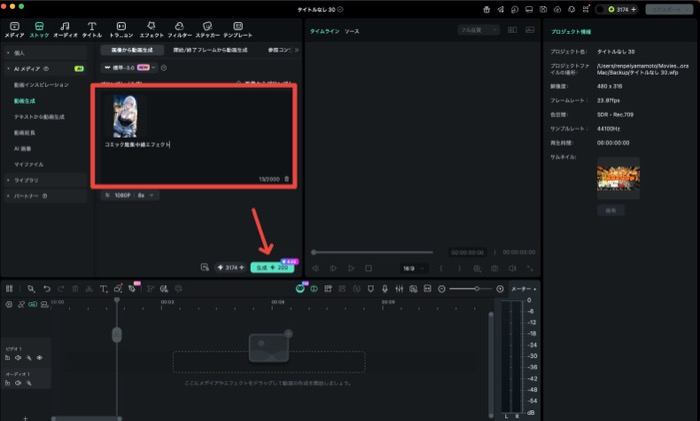Open the エフェクト (Effects) tab
The image size is (700, 421).
point(152,29)
